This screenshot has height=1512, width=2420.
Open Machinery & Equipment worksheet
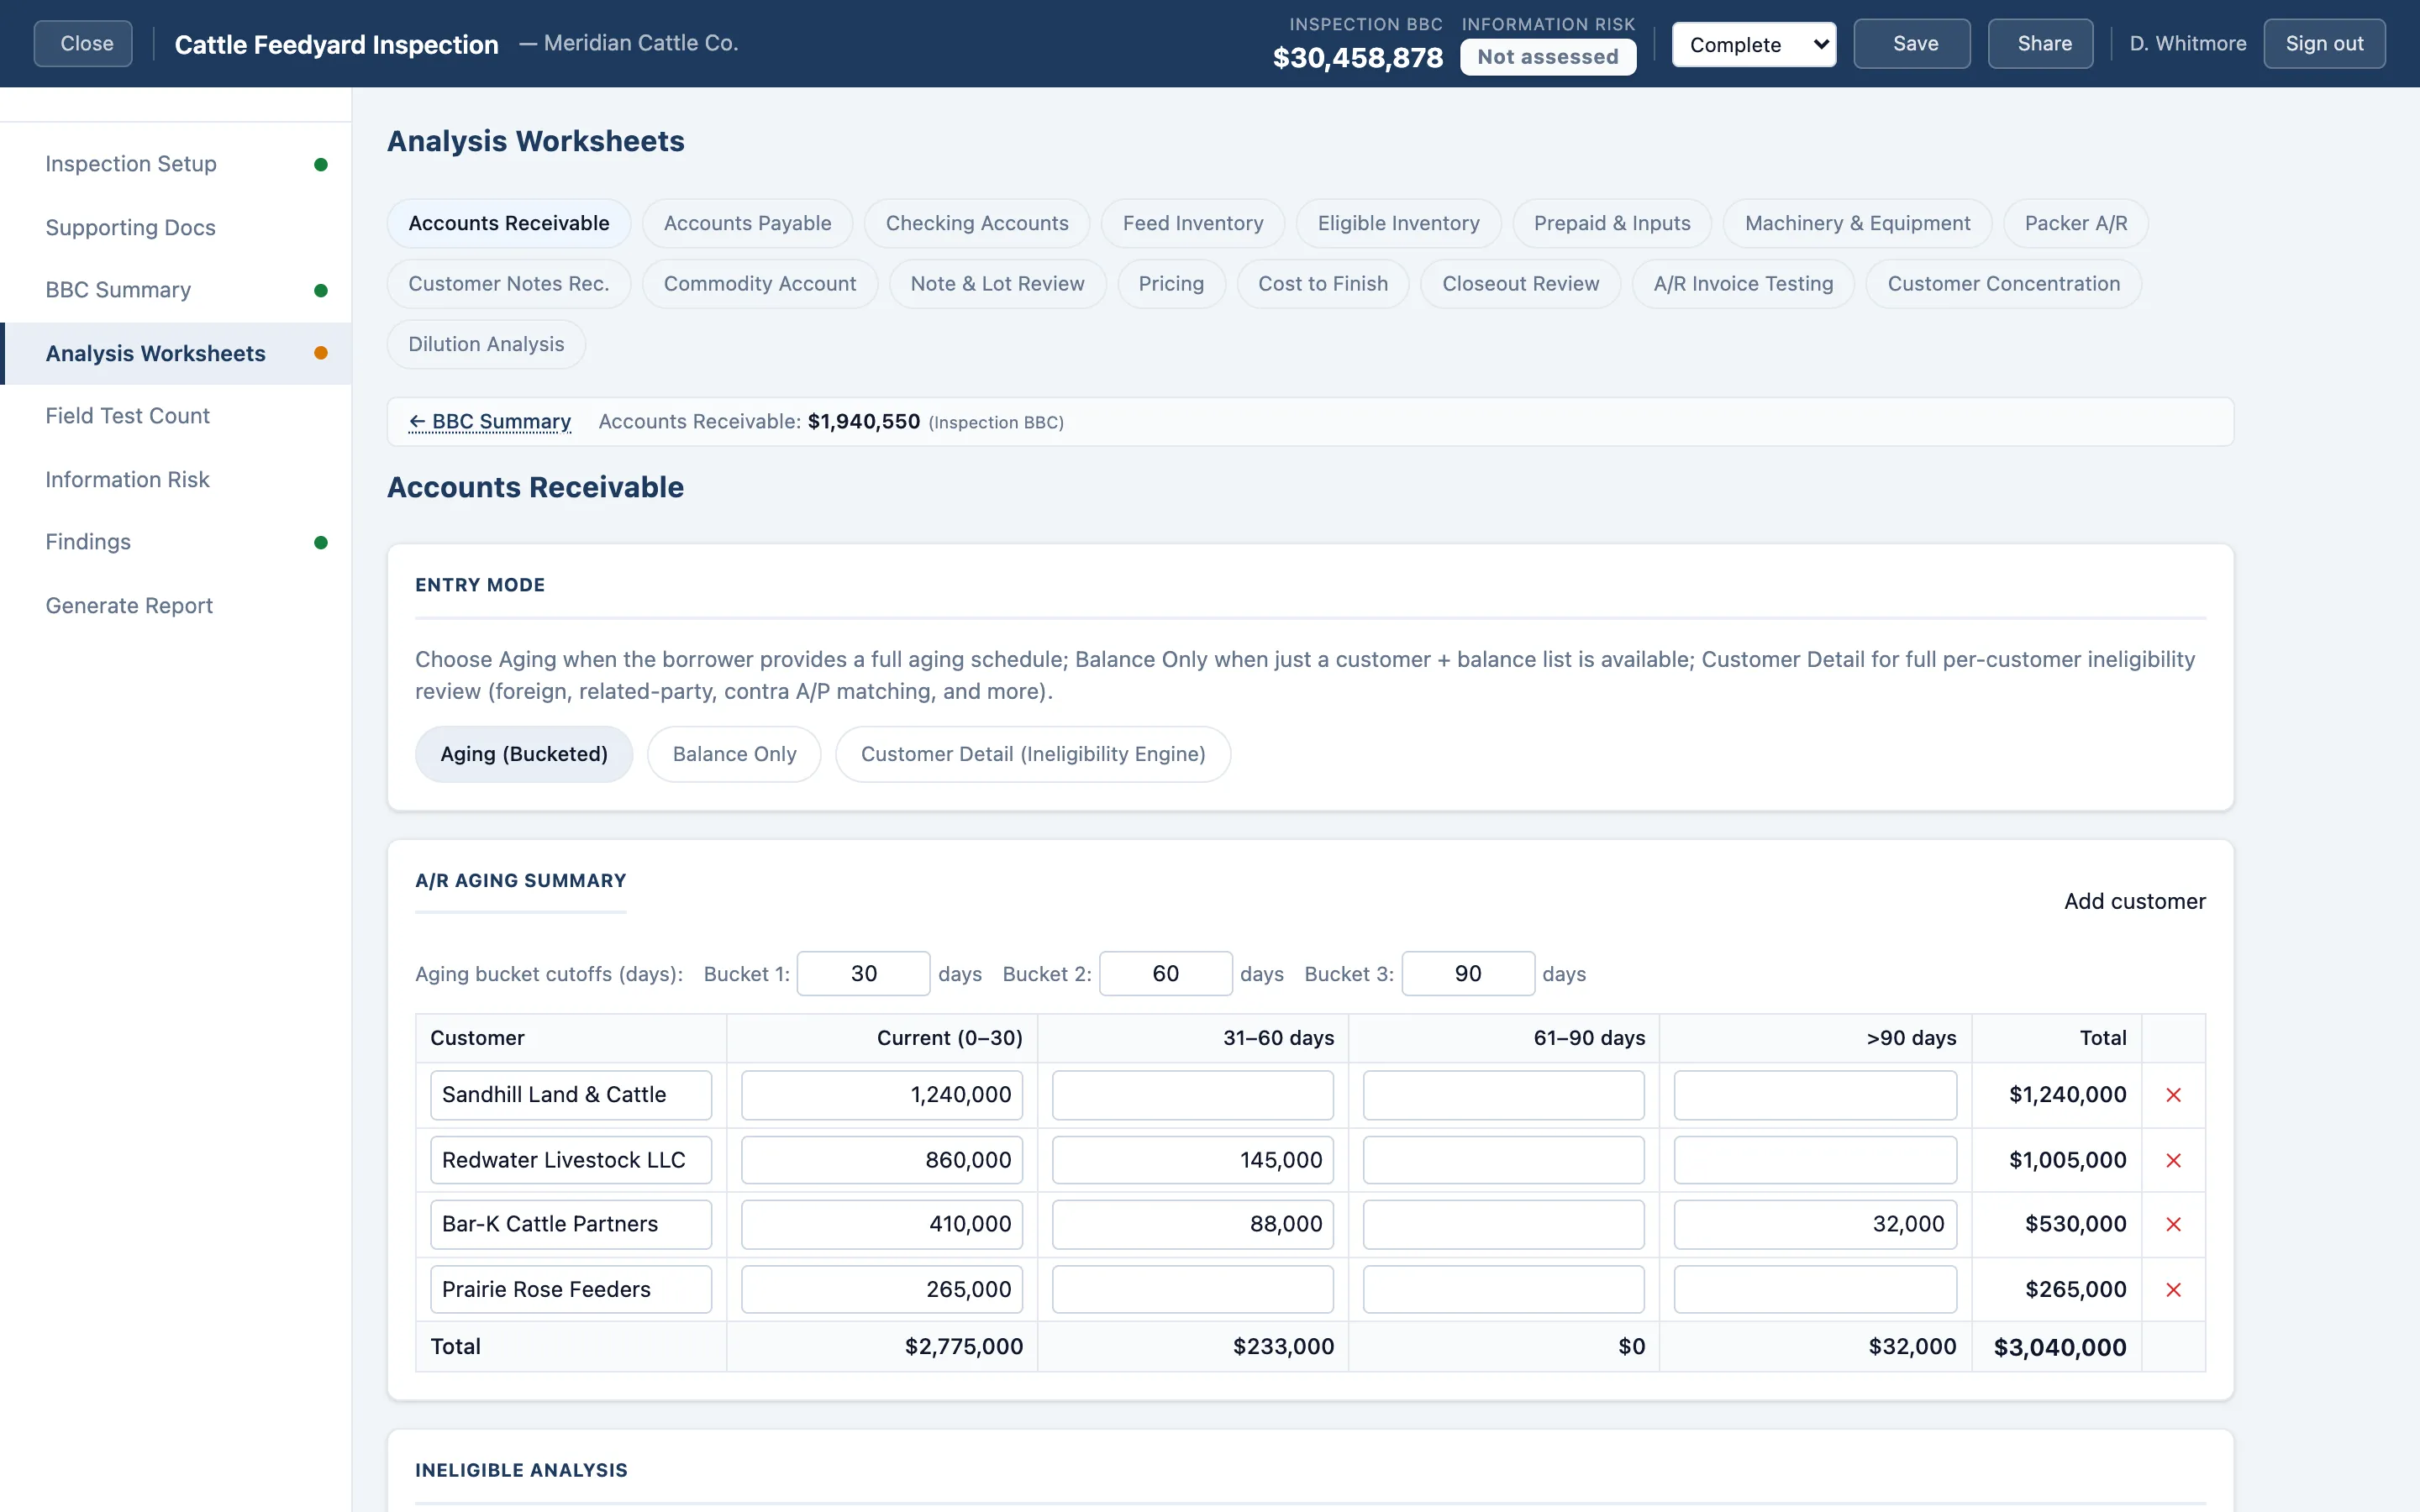pos(1857,223)
